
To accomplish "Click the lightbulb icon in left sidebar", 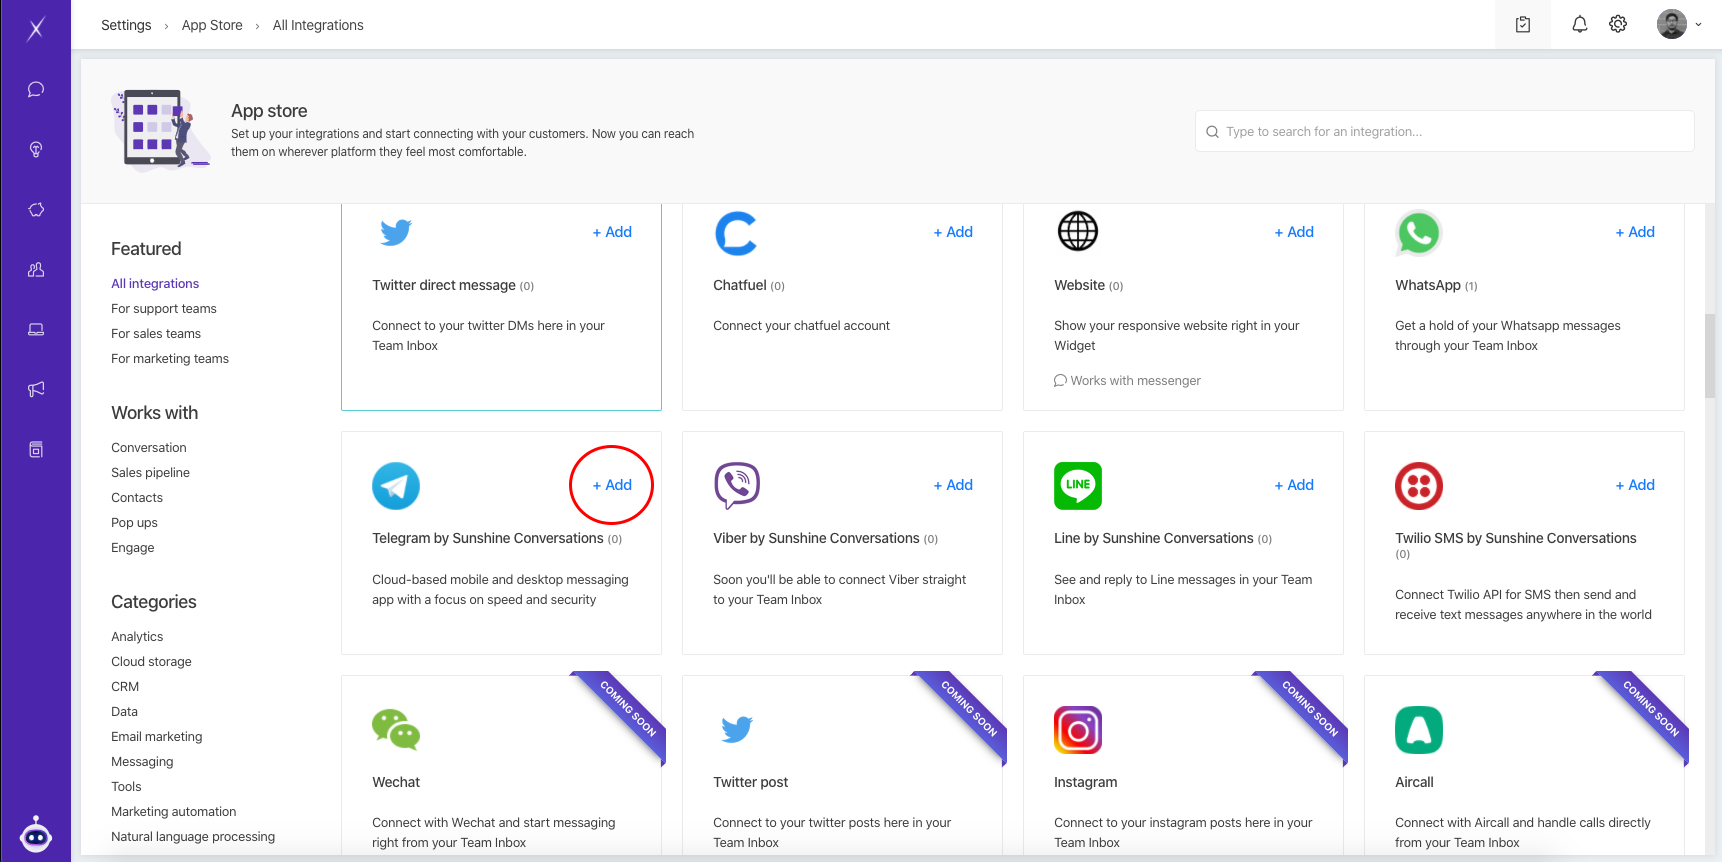I will click(x=36, y=150).
